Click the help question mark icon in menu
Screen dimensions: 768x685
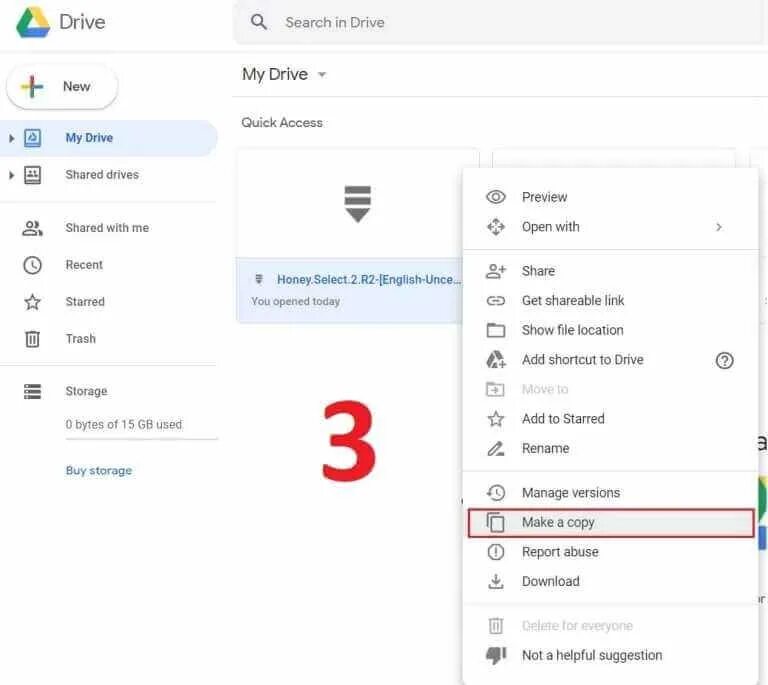pyautogui.click(x=724, y=360)
